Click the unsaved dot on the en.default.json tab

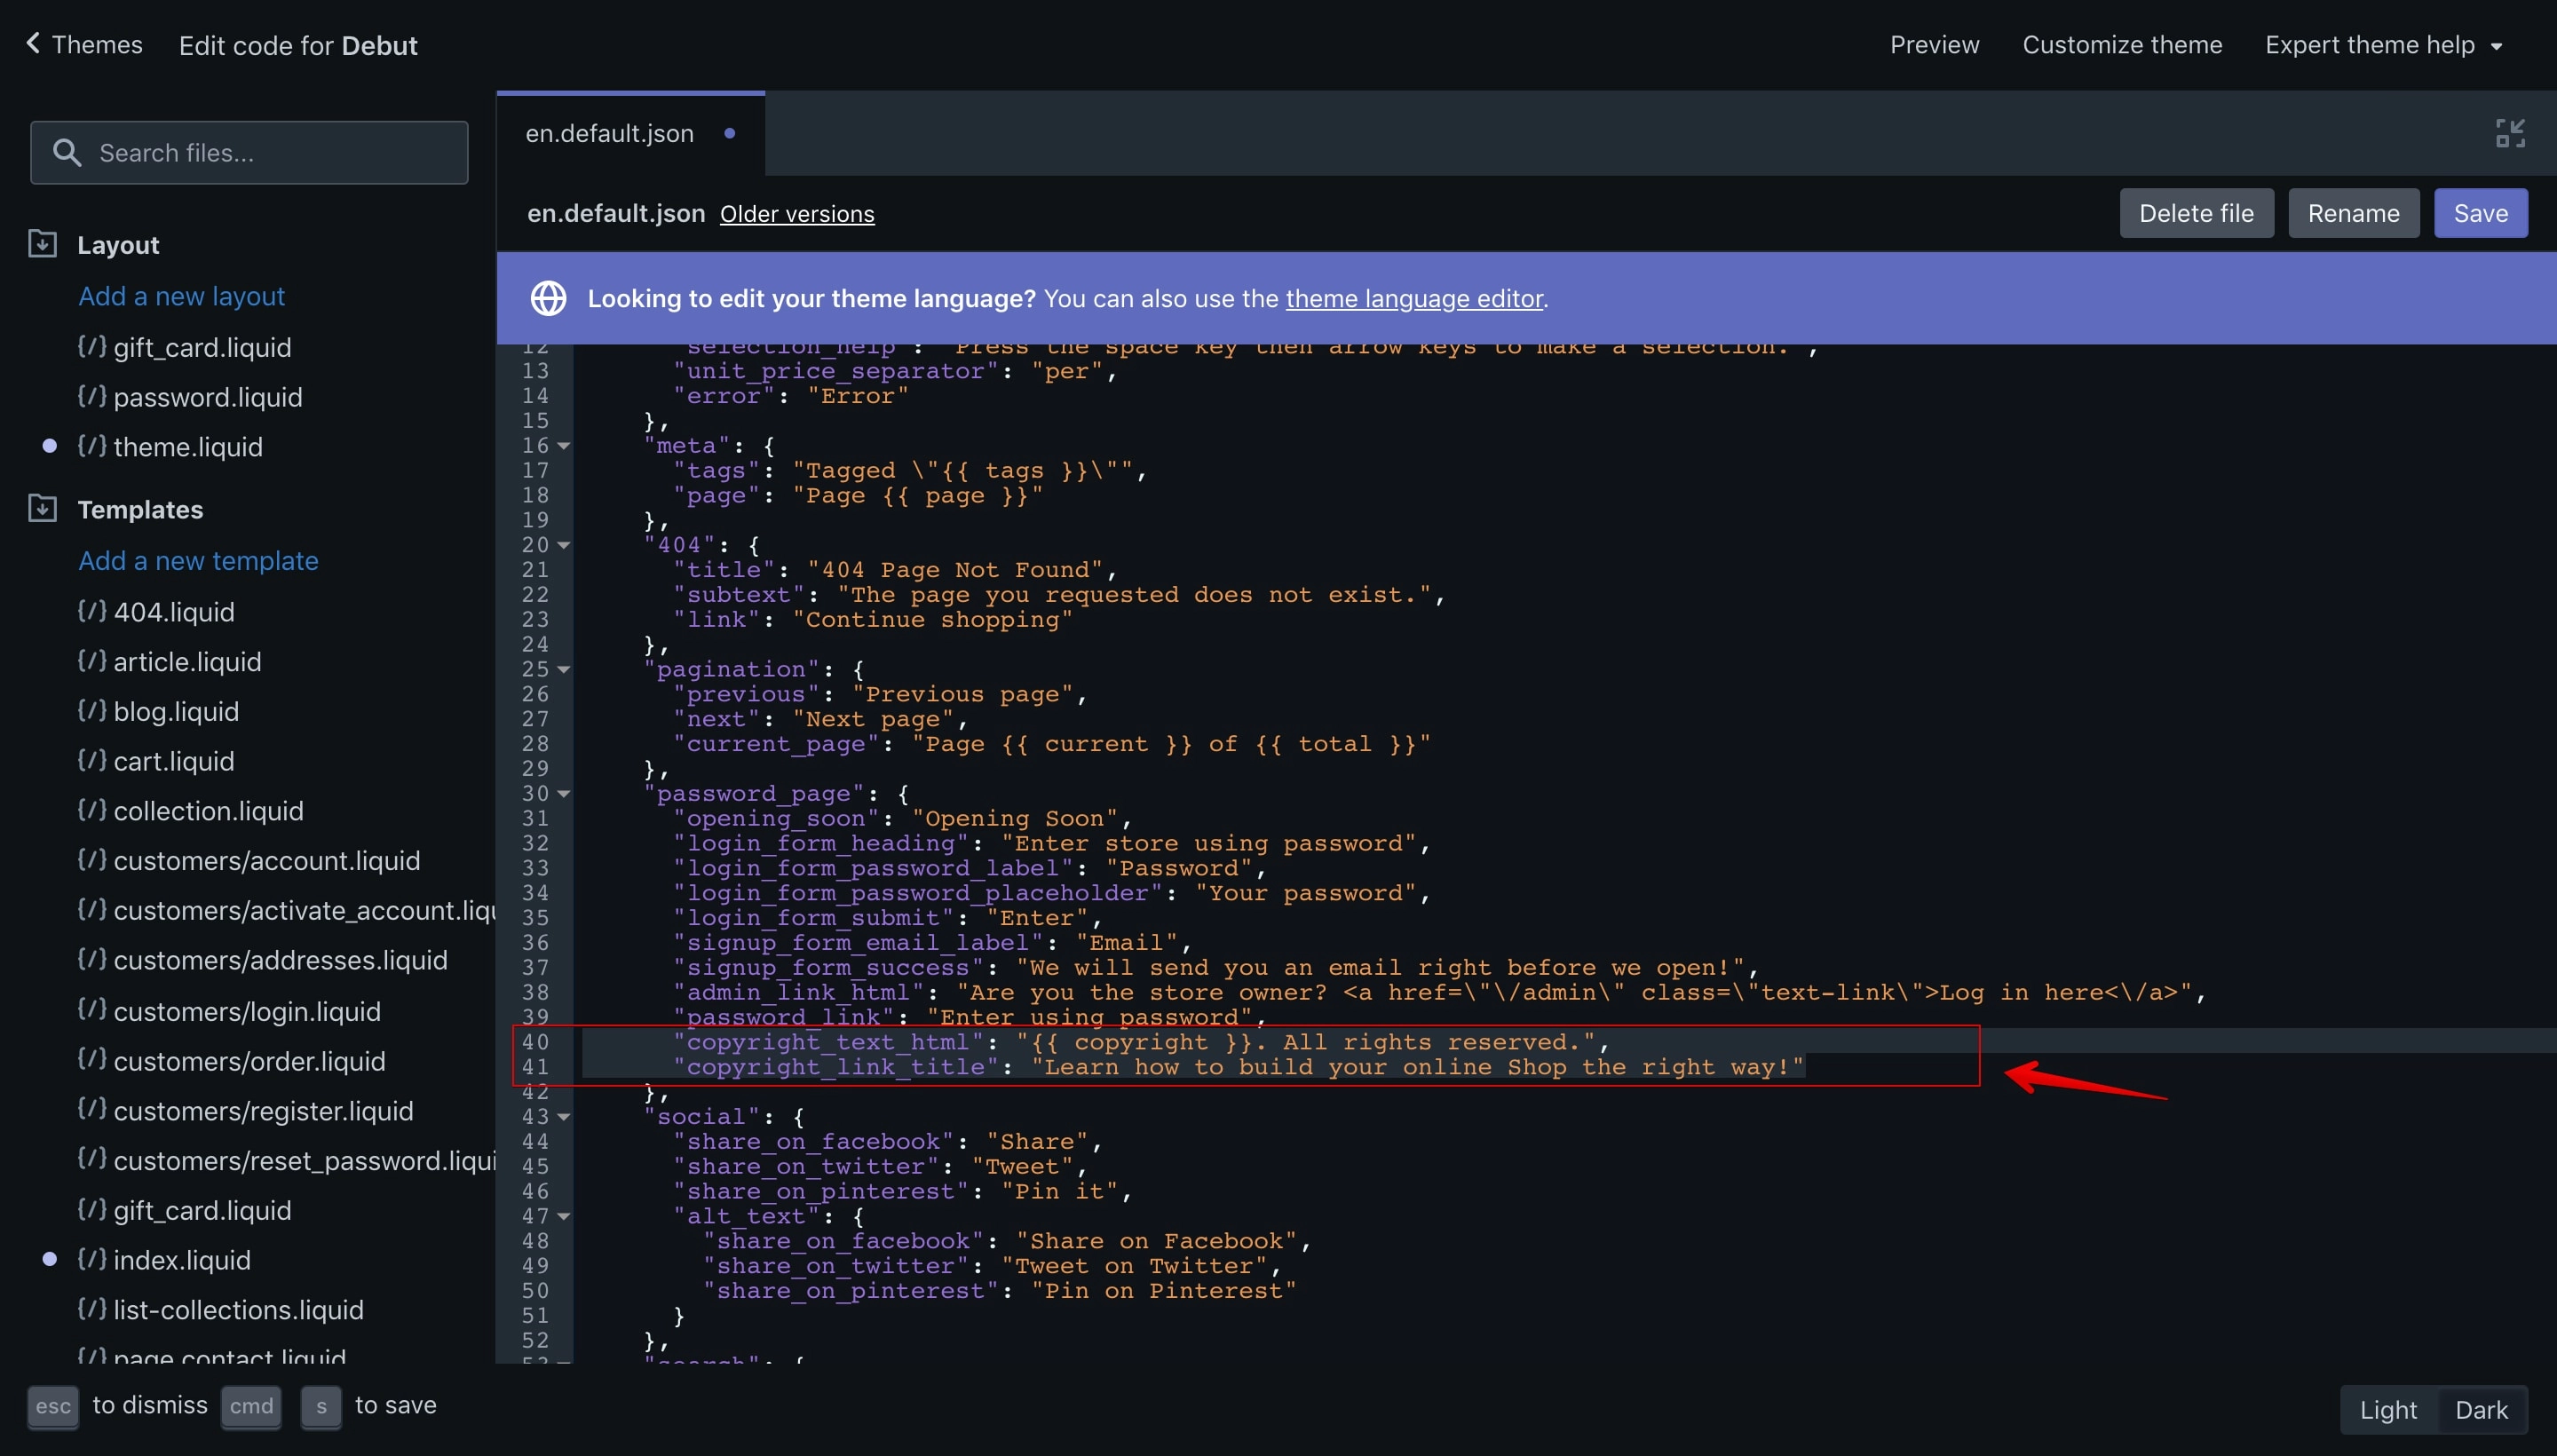[x=730, y=133]
